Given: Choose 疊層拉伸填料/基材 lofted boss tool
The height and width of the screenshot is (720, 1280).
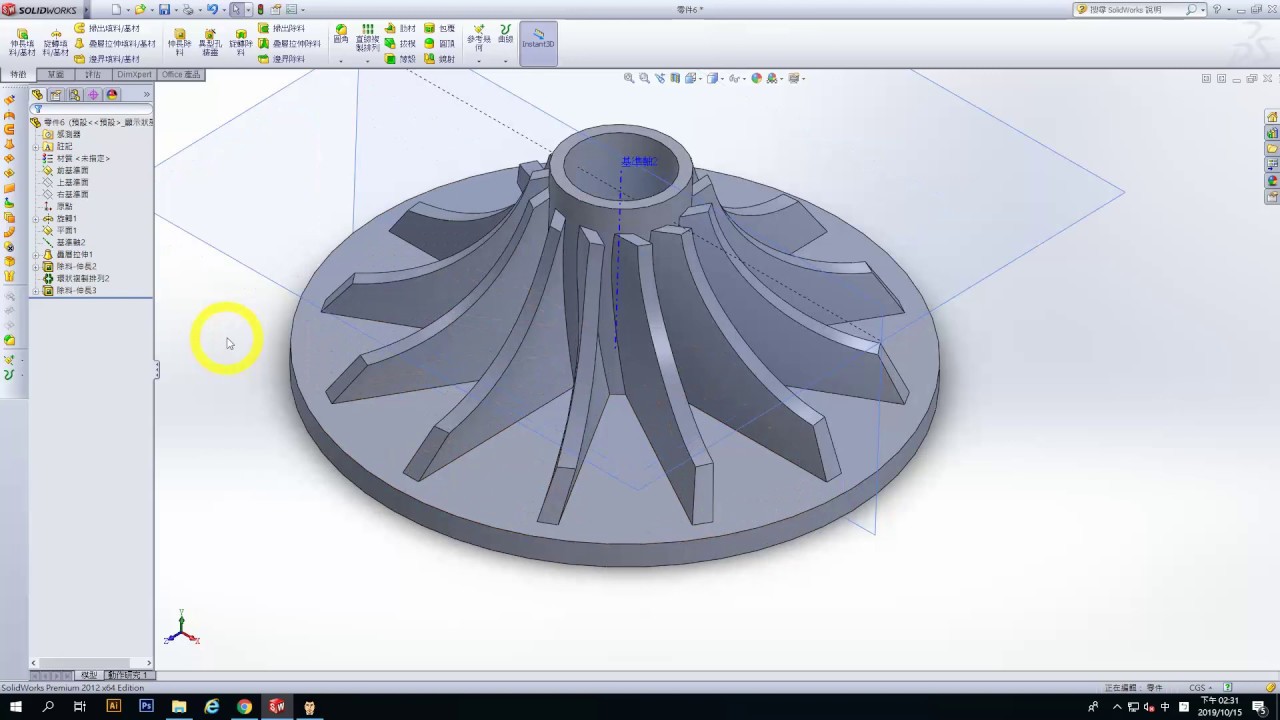Looking at the screenshot, I should tap(114, 44).
